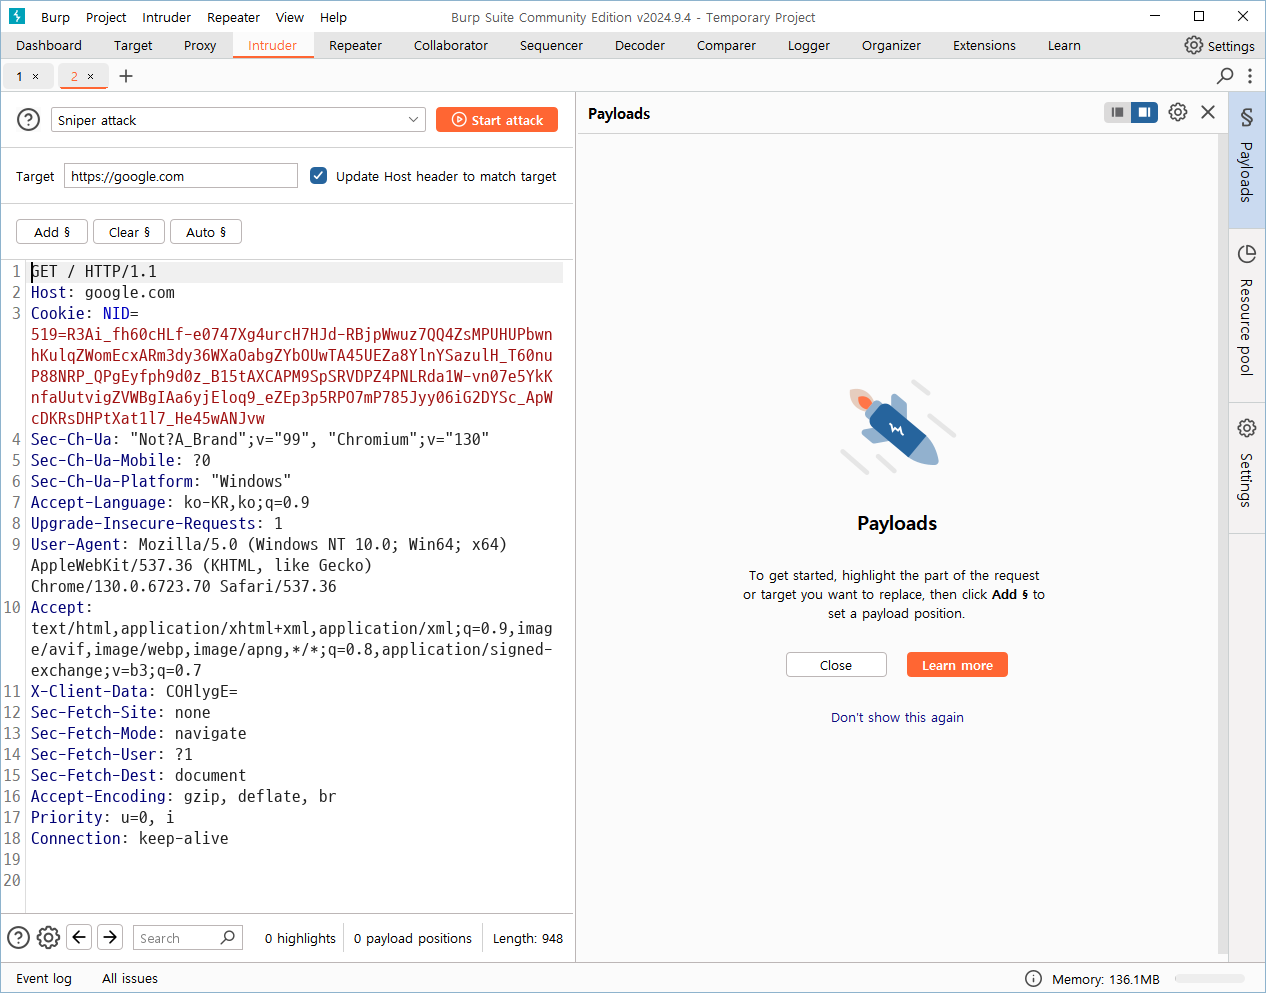Go to next search match arrow

pyautogui.click(x=110, y=937)
